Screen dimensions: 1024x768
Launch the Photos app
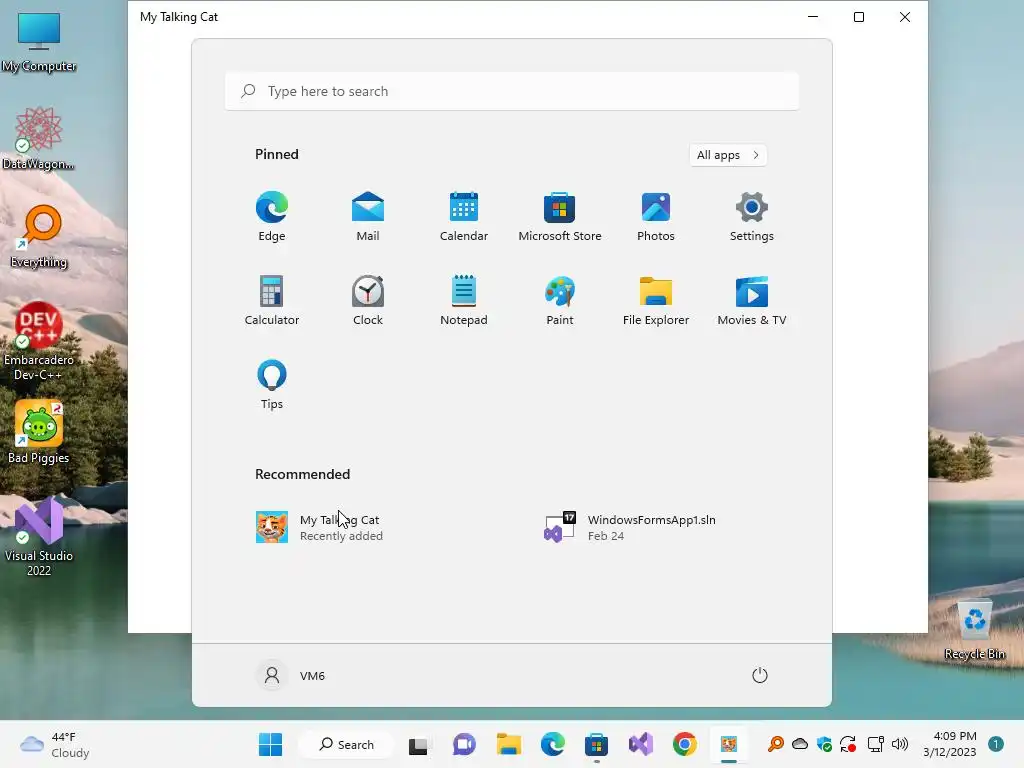[x=656, y=217]
